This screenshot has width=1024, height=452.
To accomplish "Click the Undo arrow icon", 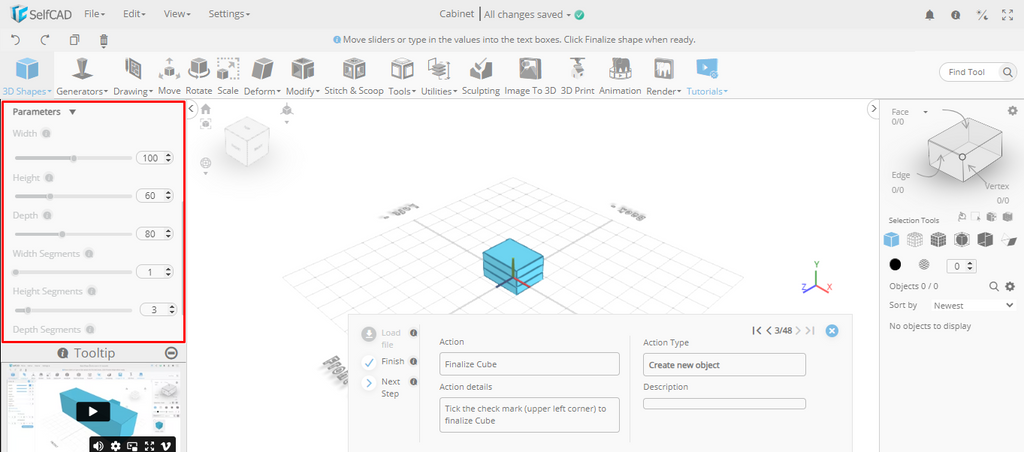I will 16,40.
